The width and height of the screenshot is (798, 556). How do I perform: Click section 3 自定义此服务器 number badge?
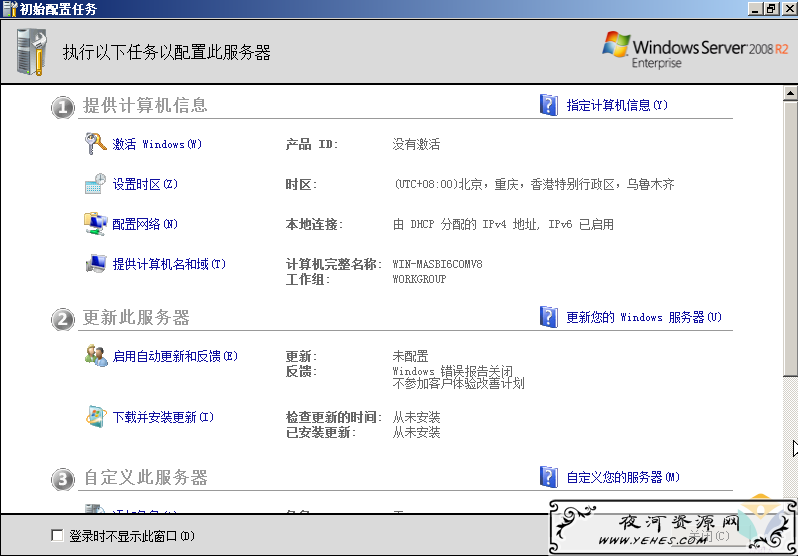[x=63, y=479]
